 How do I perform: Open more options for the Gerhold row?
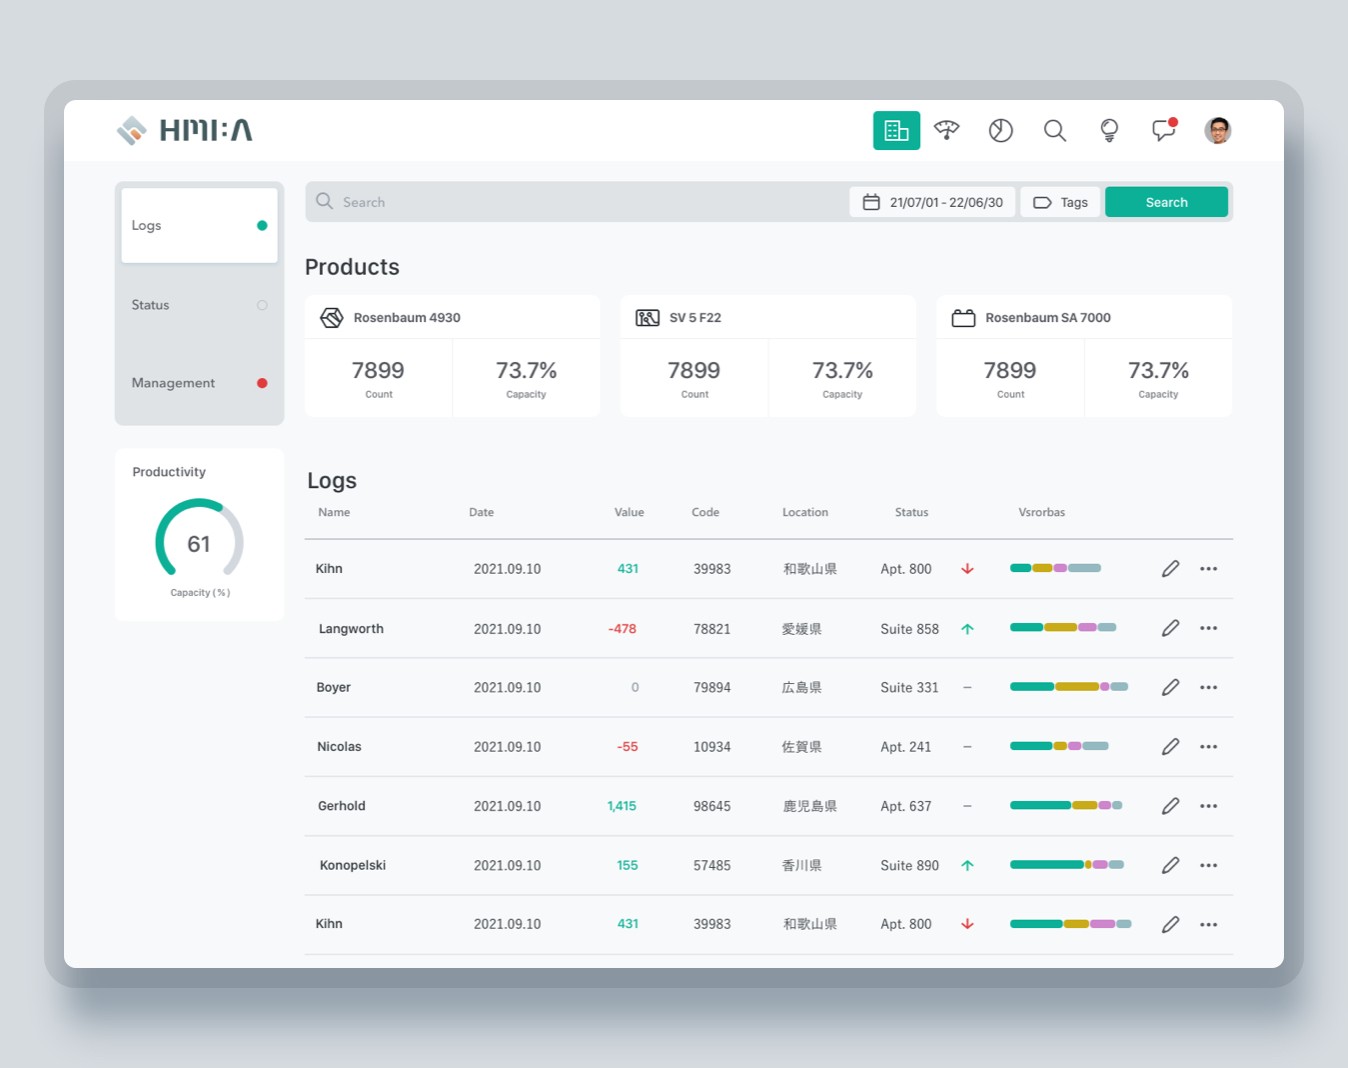point(1209,806)
